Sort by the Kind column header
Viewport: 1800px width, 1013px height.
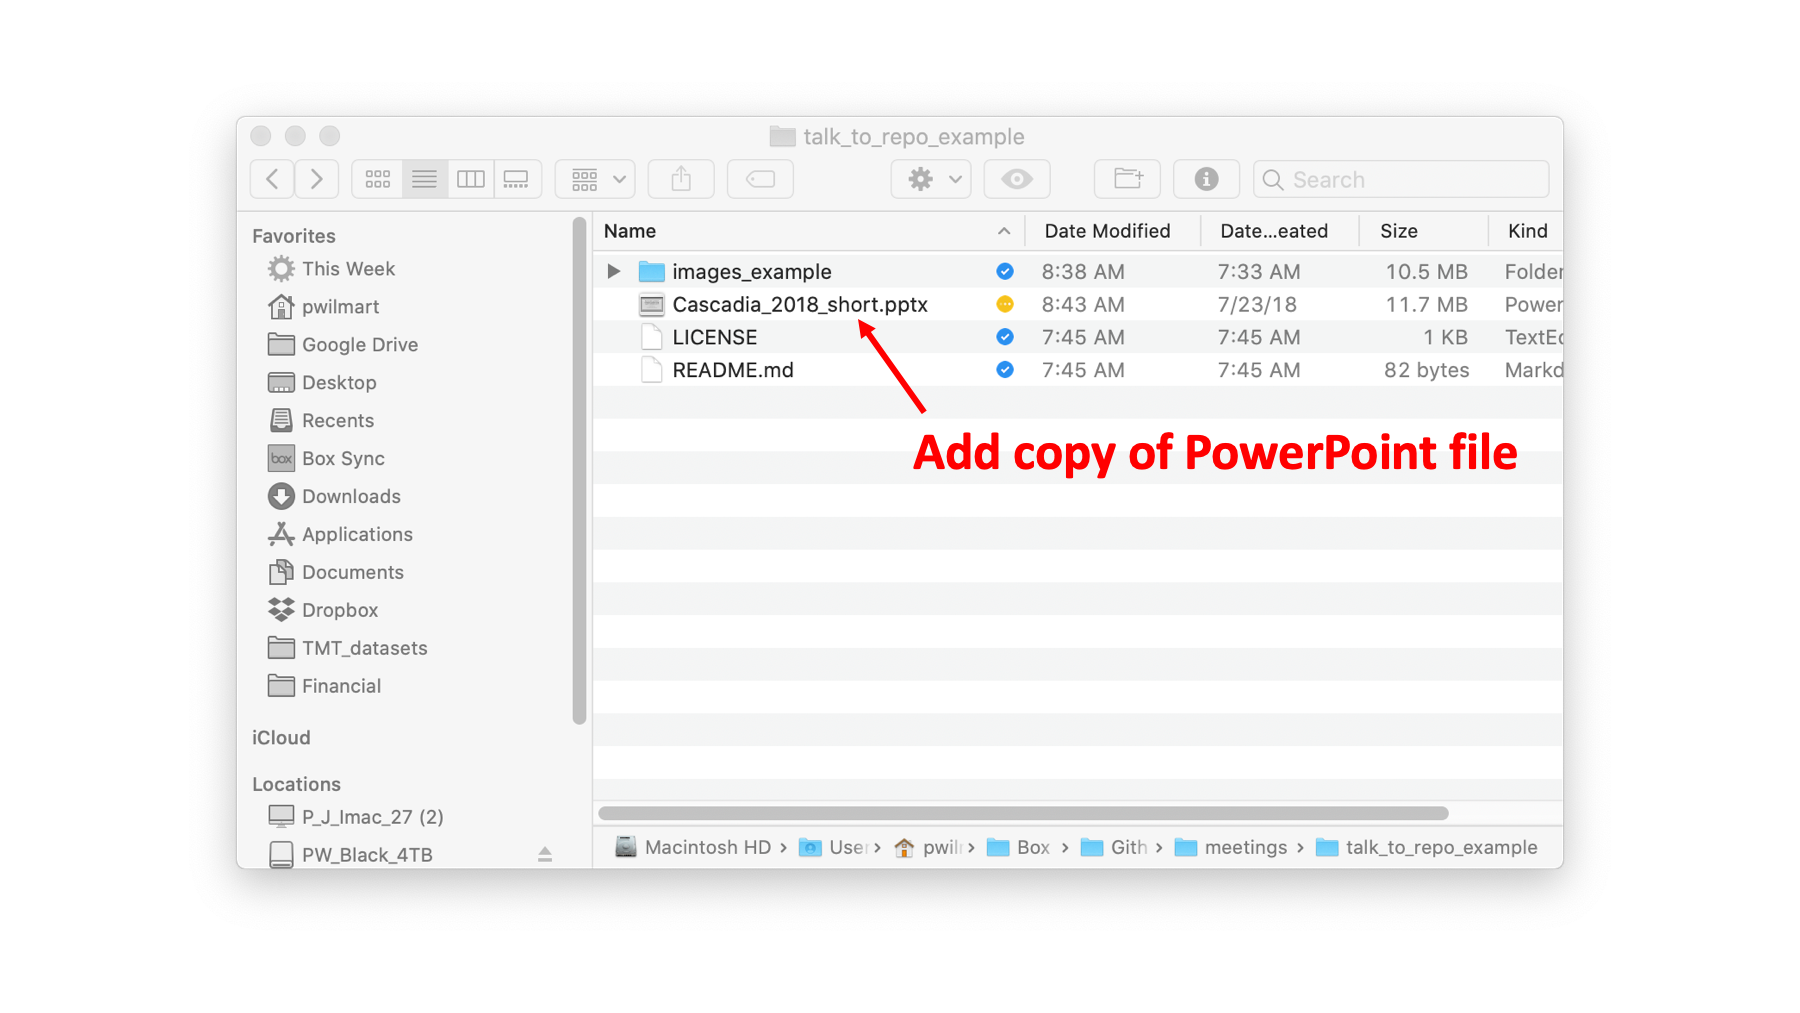coord(1527,231)
